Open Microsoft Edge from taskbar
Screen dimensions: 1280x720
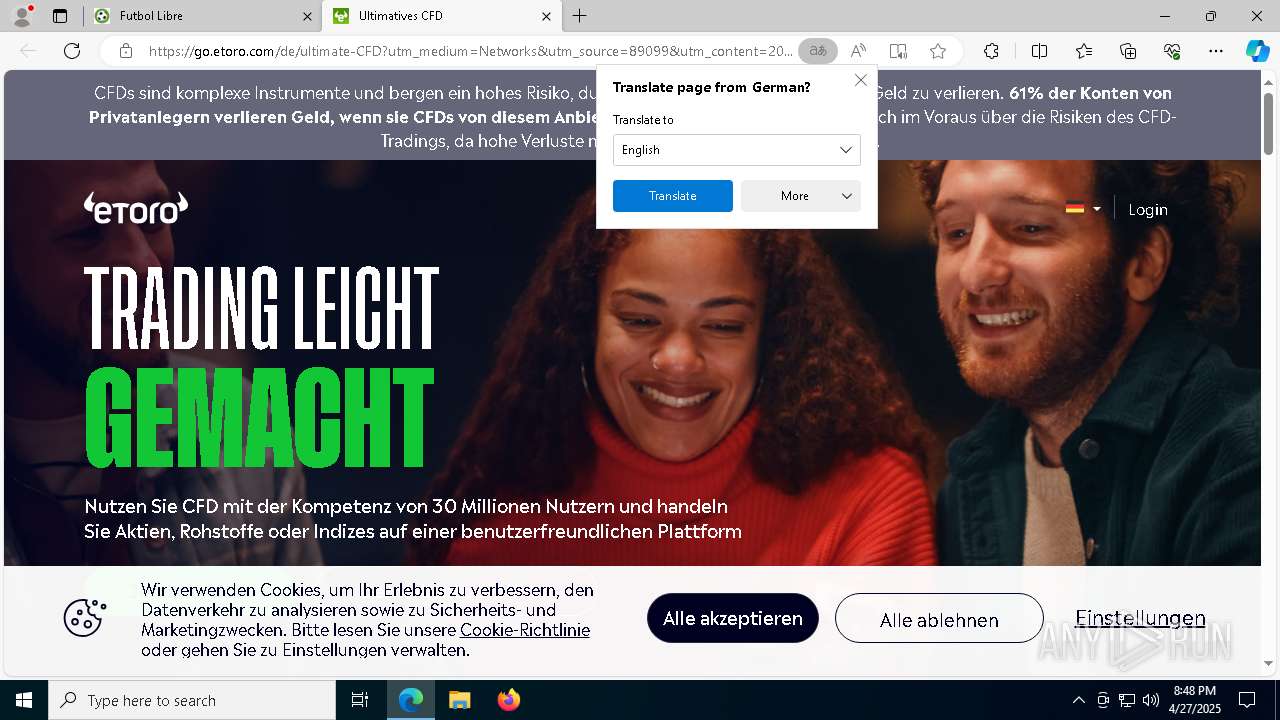[411, 700]
